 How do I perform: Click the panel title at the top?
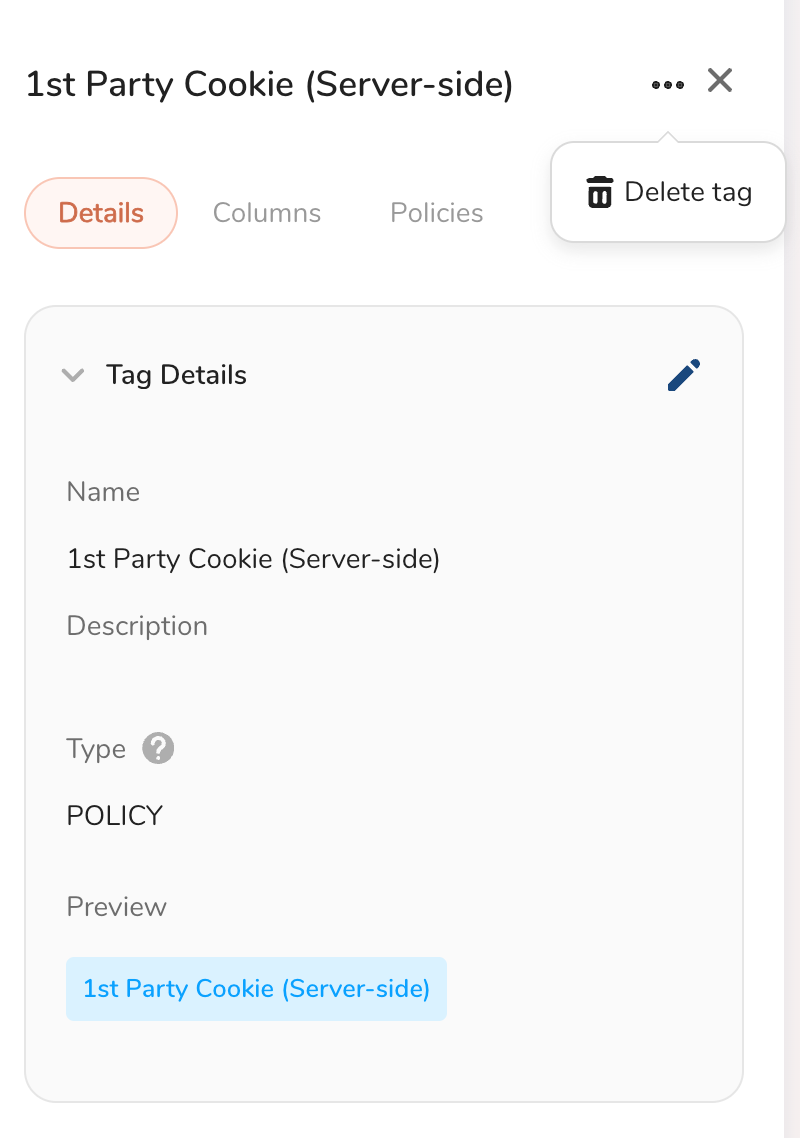pyautogui.click(x=269, y=85)
